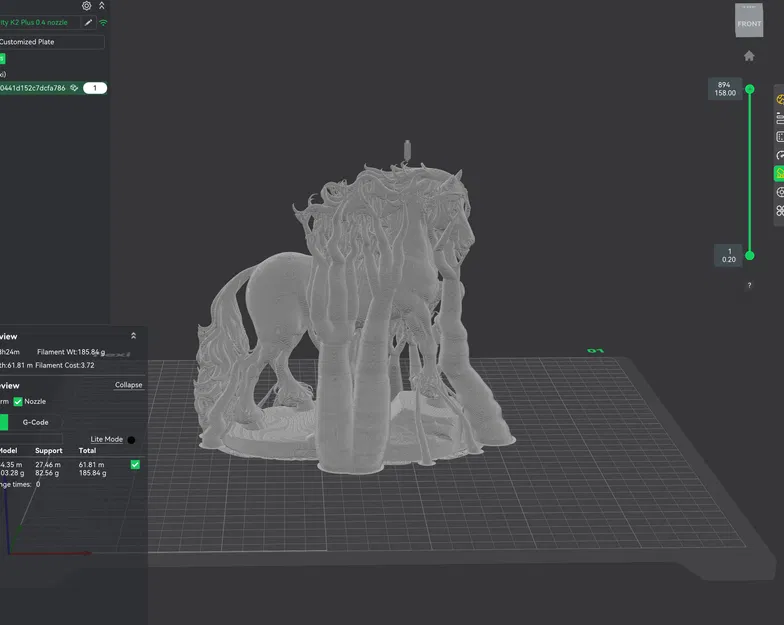
Task: Click the '27.46 m' support length value
Action: 48,464
